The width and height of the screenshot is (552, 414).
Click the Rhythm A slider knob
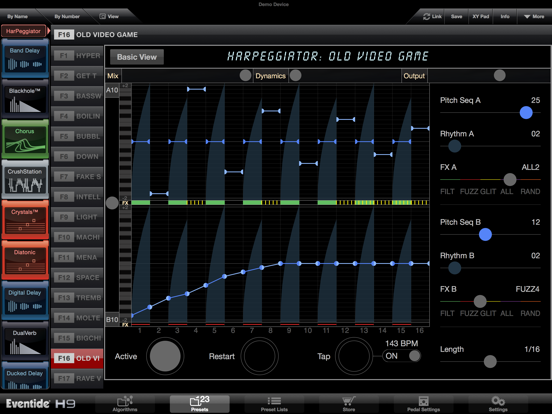(454, 146)
